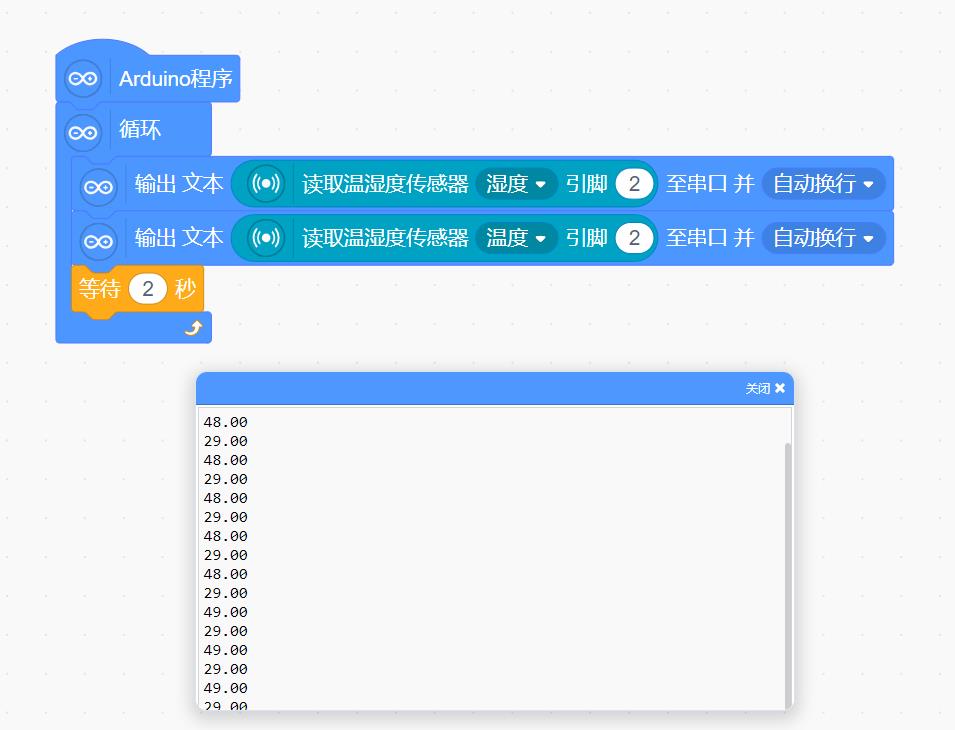The width and height of the screenshot is (955, 730).
Task: Click sensor icon in humidity reading block
Action: [x=266, y=183]
